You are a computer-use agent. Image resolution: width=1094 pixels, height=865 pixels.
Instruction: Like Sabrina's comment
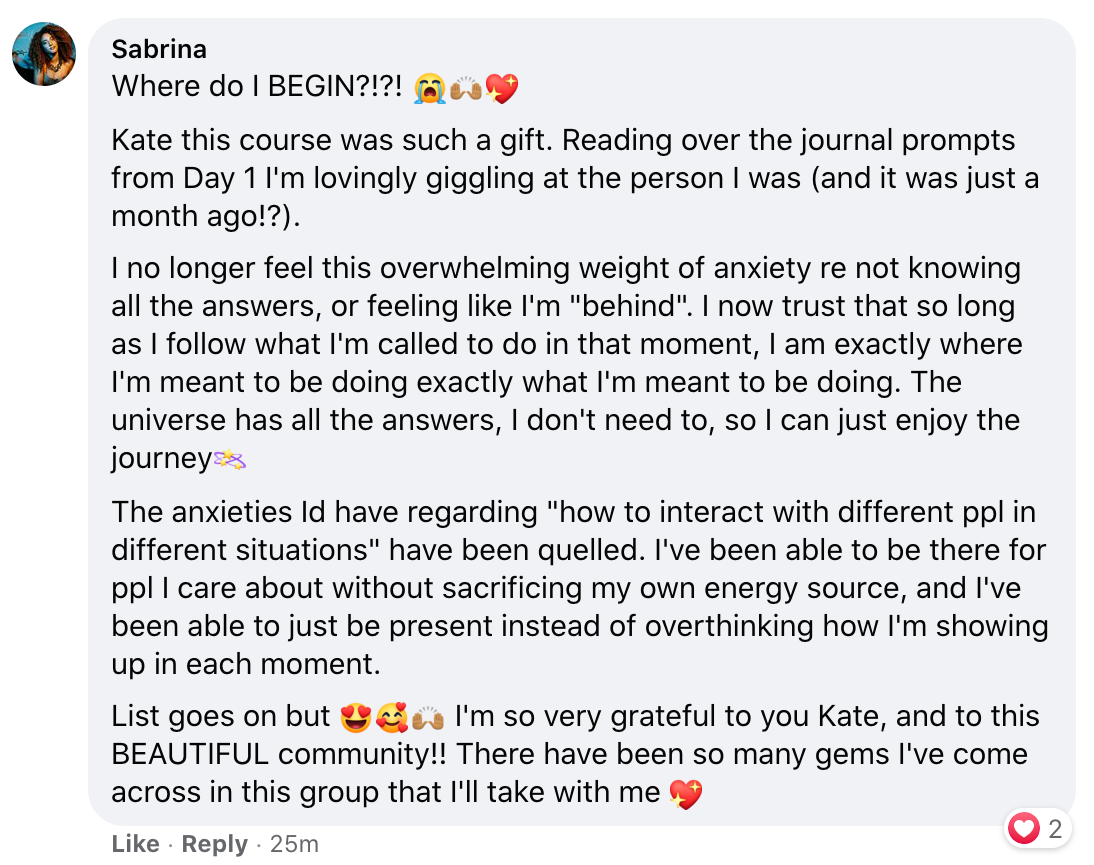[135, 843]
